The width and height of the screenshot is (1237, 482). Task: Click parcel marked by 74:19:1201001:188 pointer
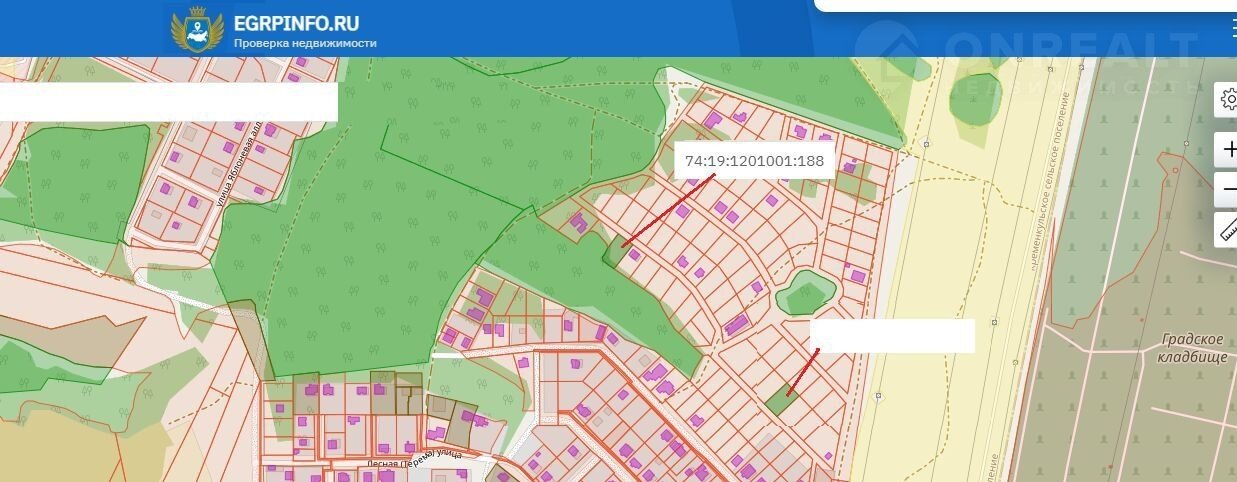615,251
